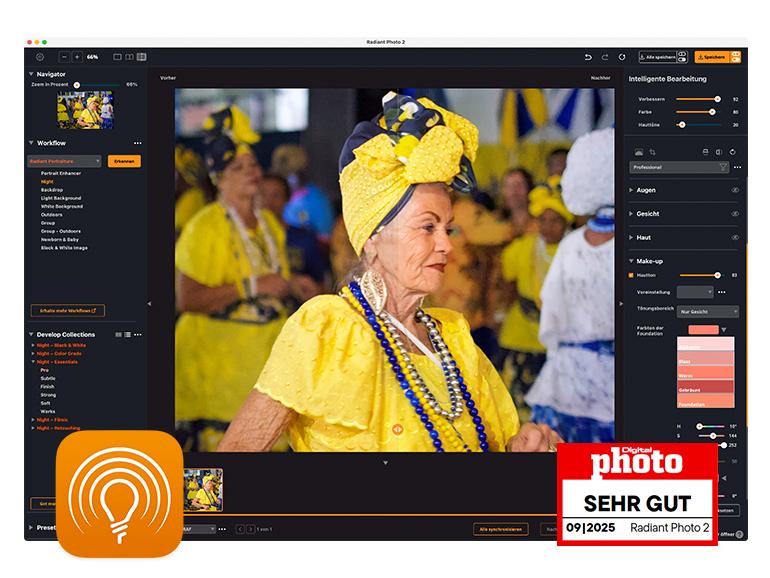The height and width of the screenshot is (578, 770).
Task: Click the before/after split handle on photo
Action: tap(398, 429)
